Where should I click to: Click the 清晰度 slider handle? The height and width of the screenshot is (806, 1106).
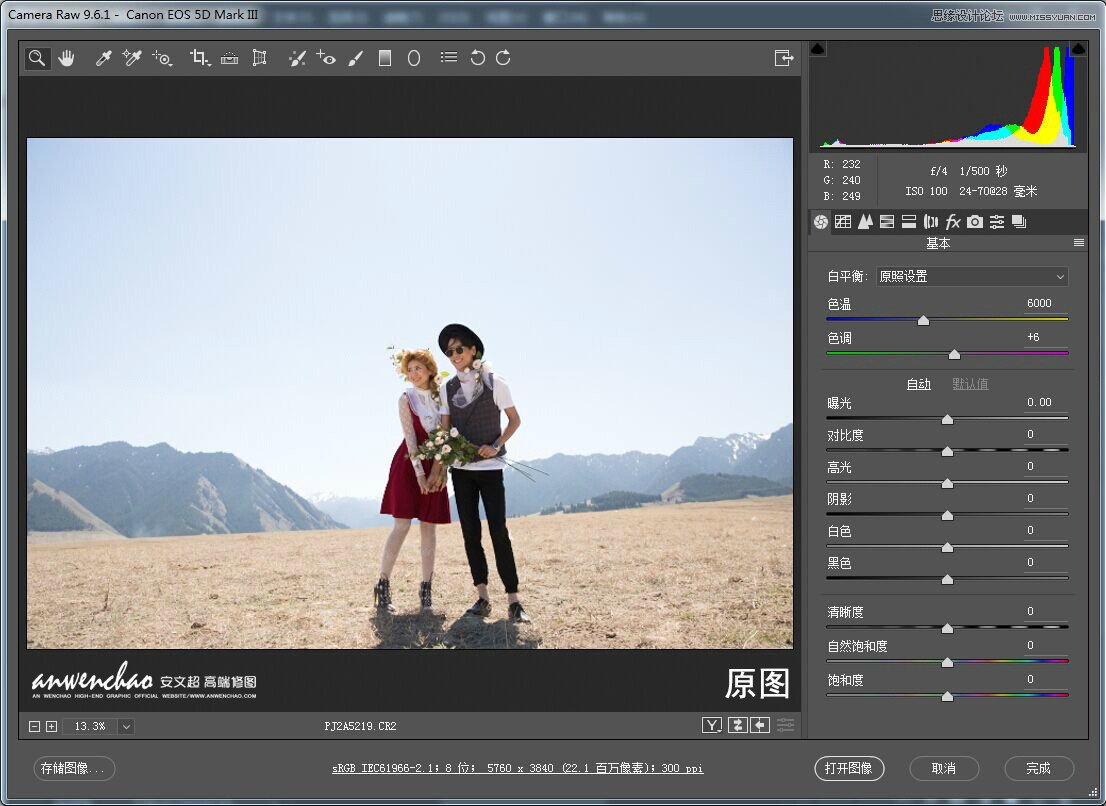click(x=947, y=628)
